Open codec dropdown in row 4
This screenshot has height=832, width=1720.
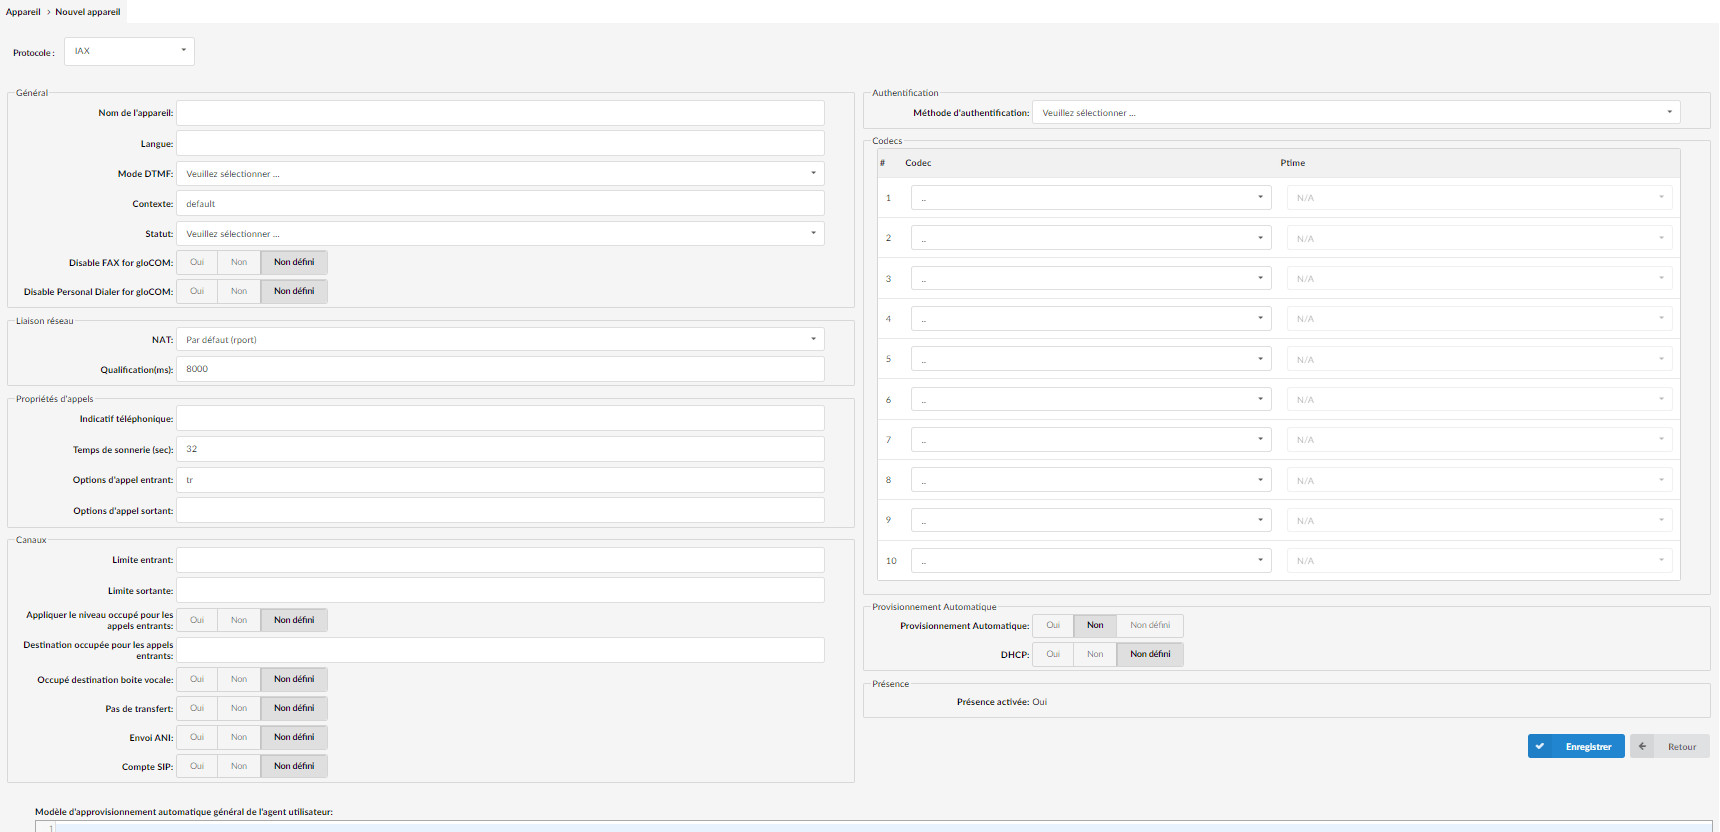pyautogui.click(x=1091, y=319)
